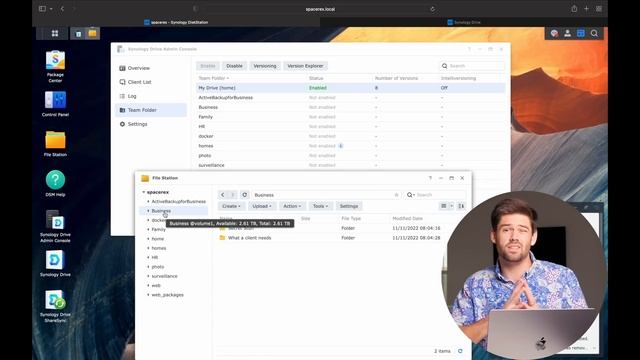
Task: Select the surveillance tree folder in File Station
Action: [164, 276]
